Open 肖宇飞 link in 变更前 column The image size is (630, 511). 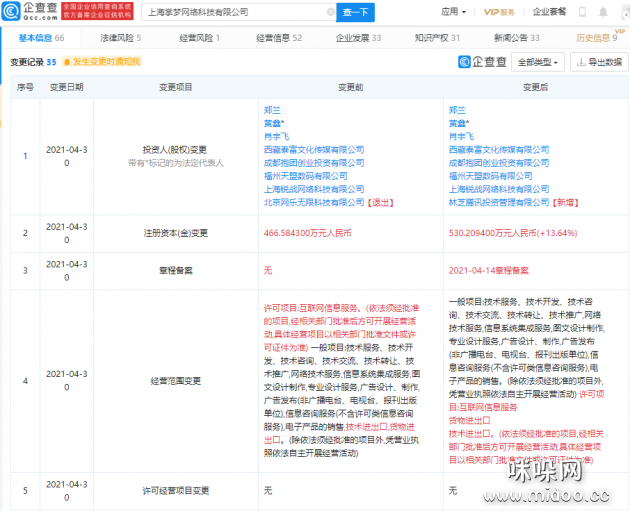(x=276, y=137)
